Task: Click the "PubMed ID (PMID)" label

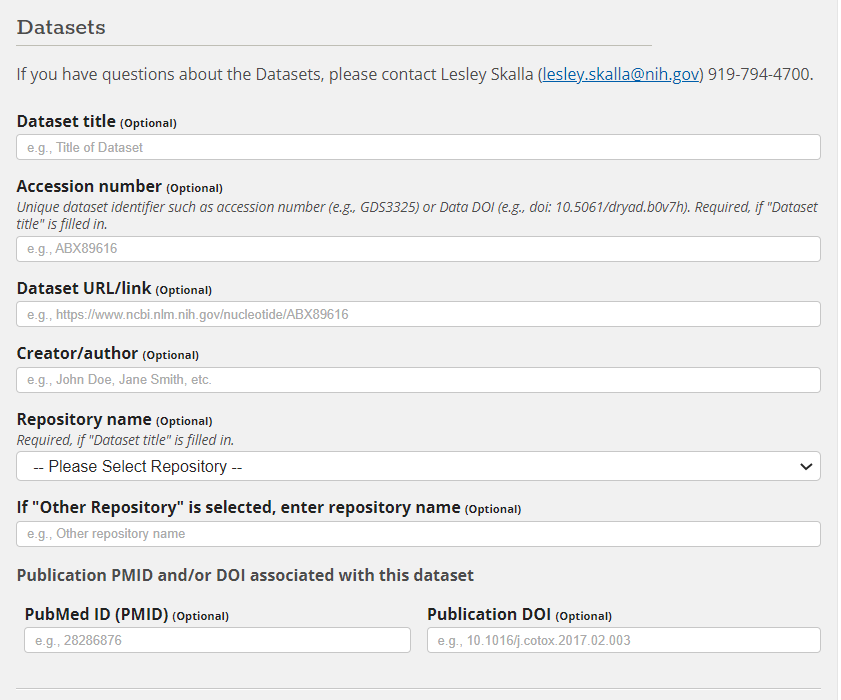Action: (x=96, y=614)
